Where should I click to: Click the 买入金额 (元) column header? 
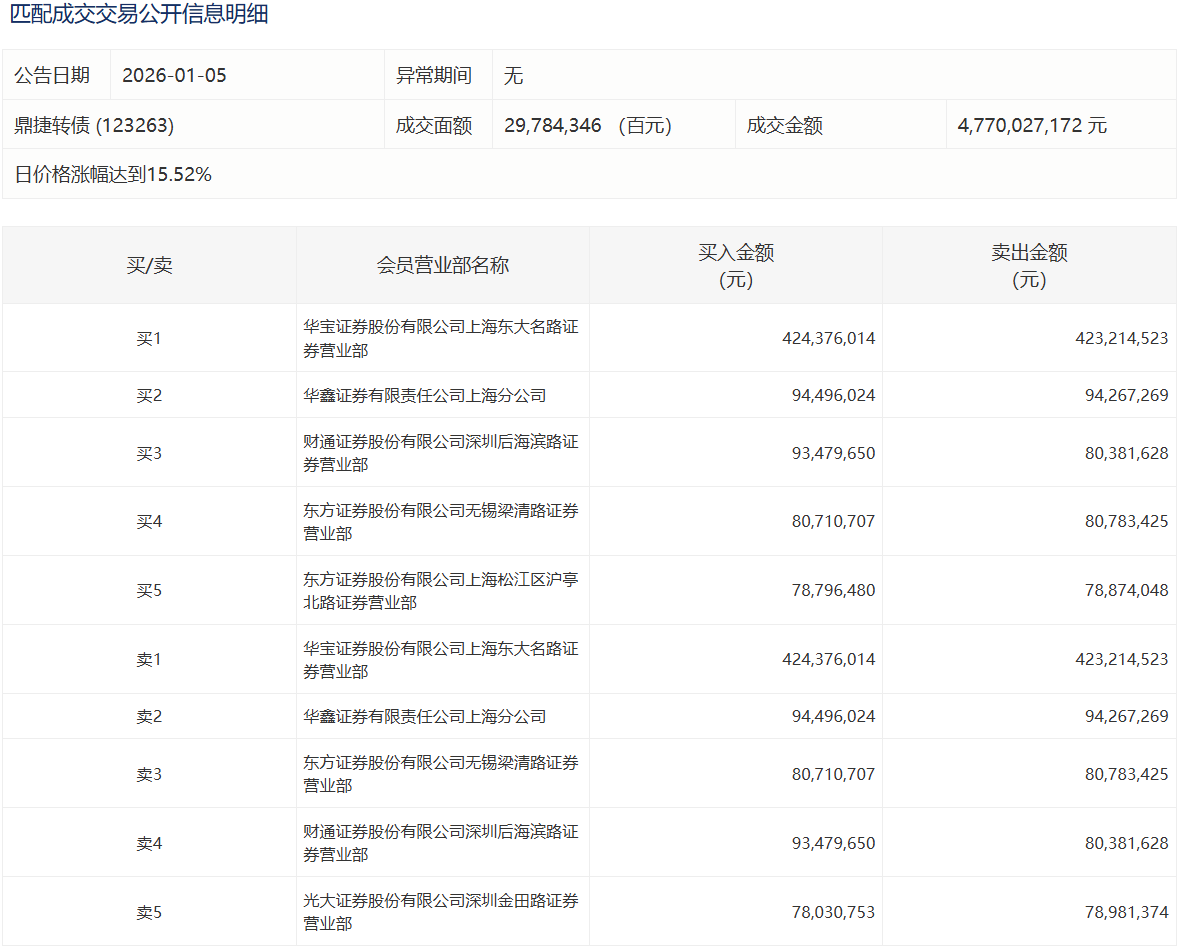pos(735,266)
